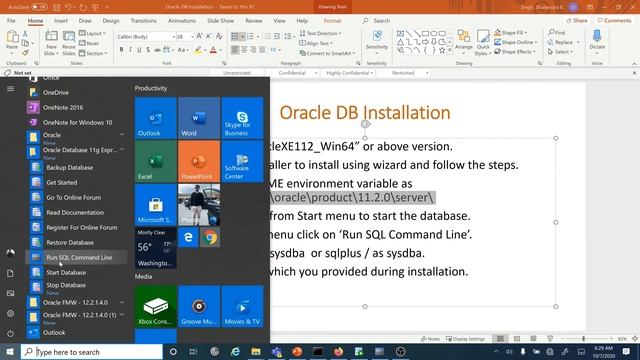
Task: Launch Google Chrome small tile
Action: (x=210, y=238)
